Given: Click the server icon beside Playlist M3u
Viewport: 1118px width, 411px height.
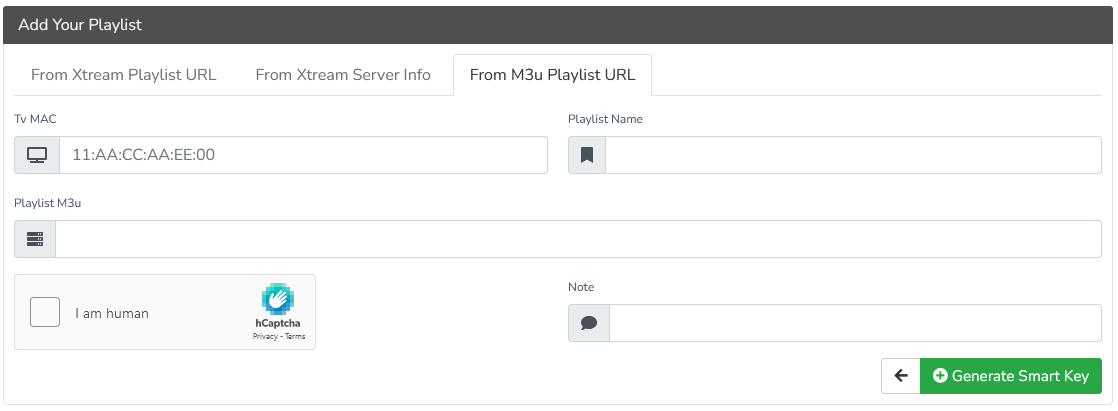Looking at the screenshot, I should click(35, 239).
